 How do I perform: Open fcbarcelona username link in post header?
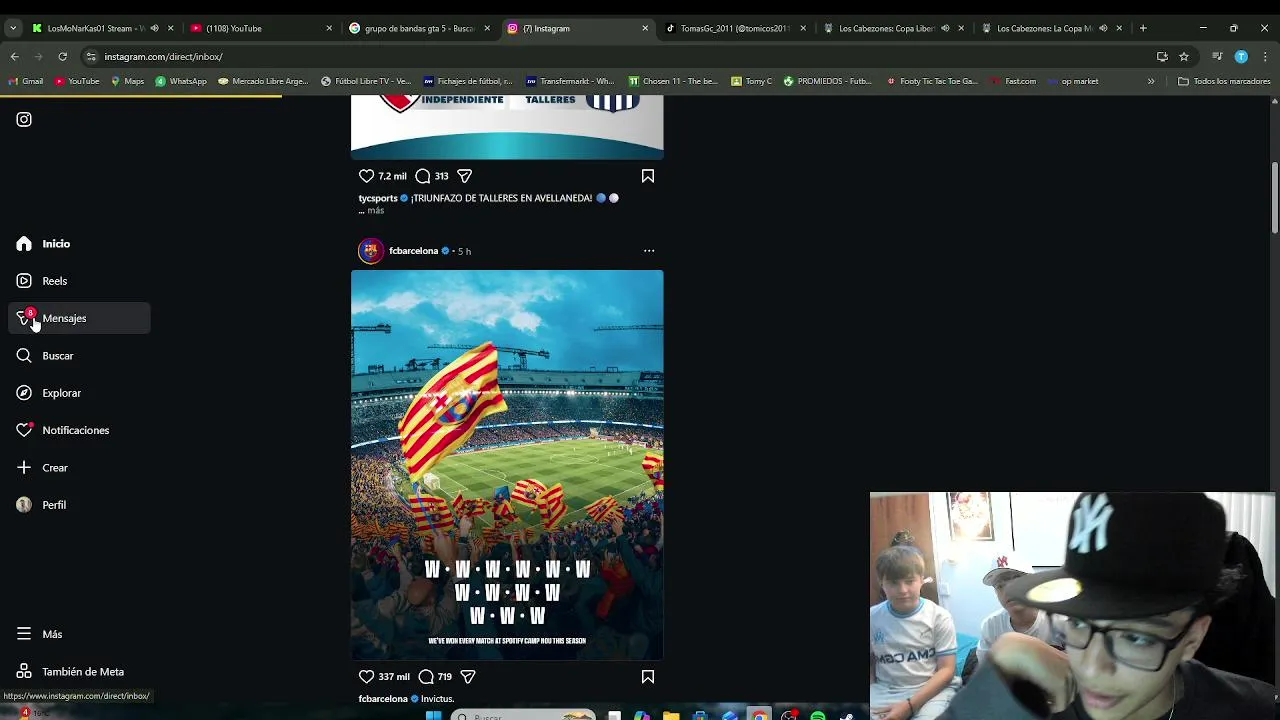click(413, 251)
